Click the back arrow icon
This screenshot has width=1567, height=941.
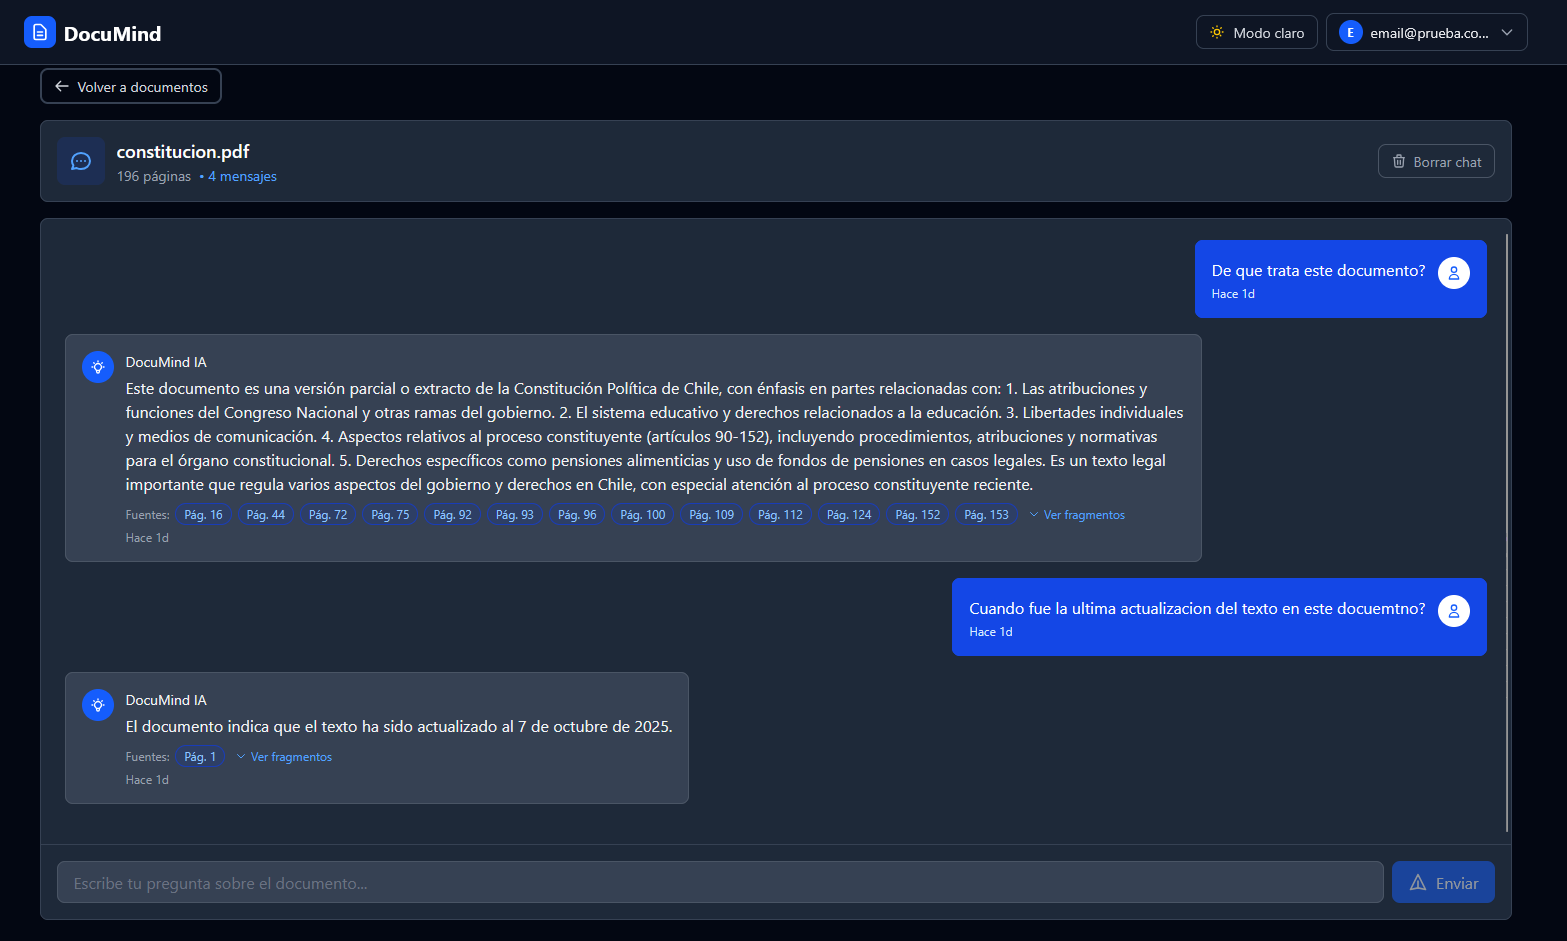[62, 87]
